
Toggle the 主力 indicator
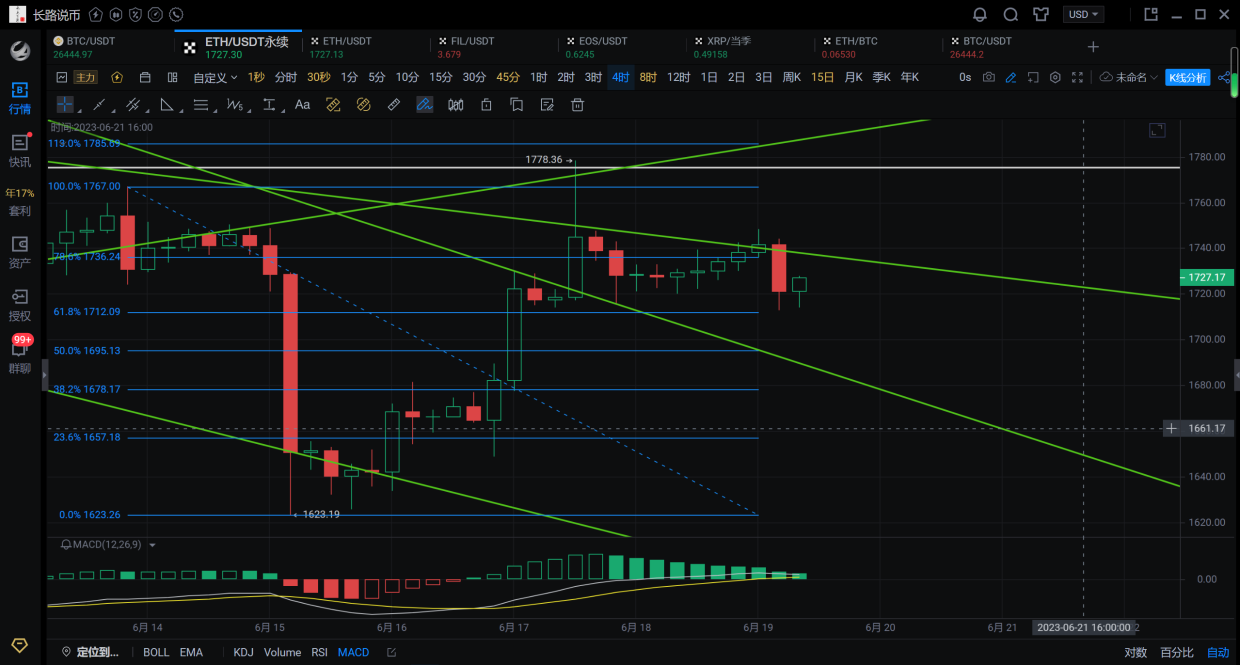(86, 77)
